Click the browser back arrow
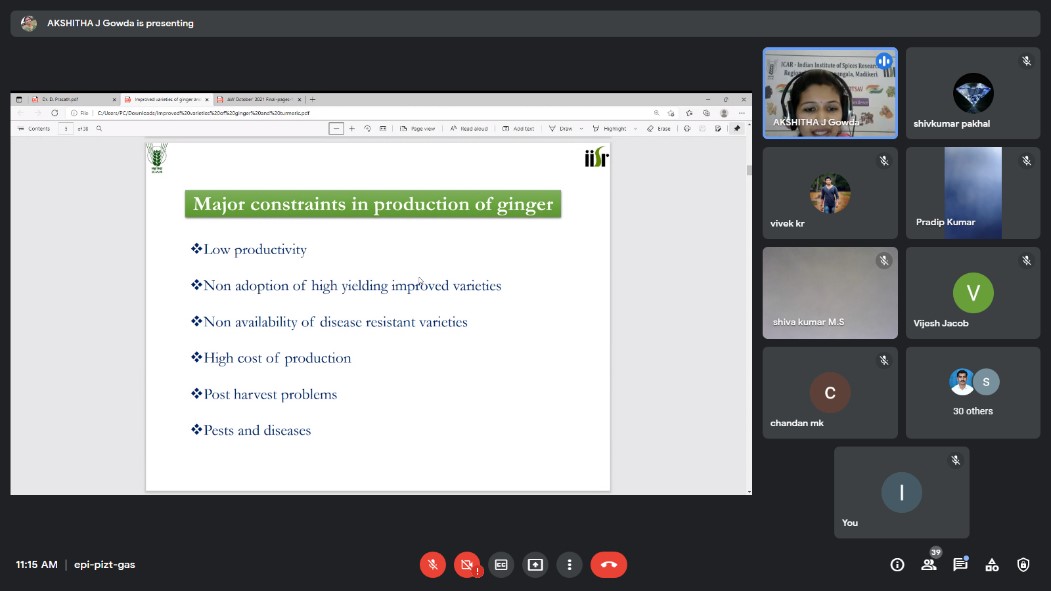The image size is (1051, 591). click(20, 113)
